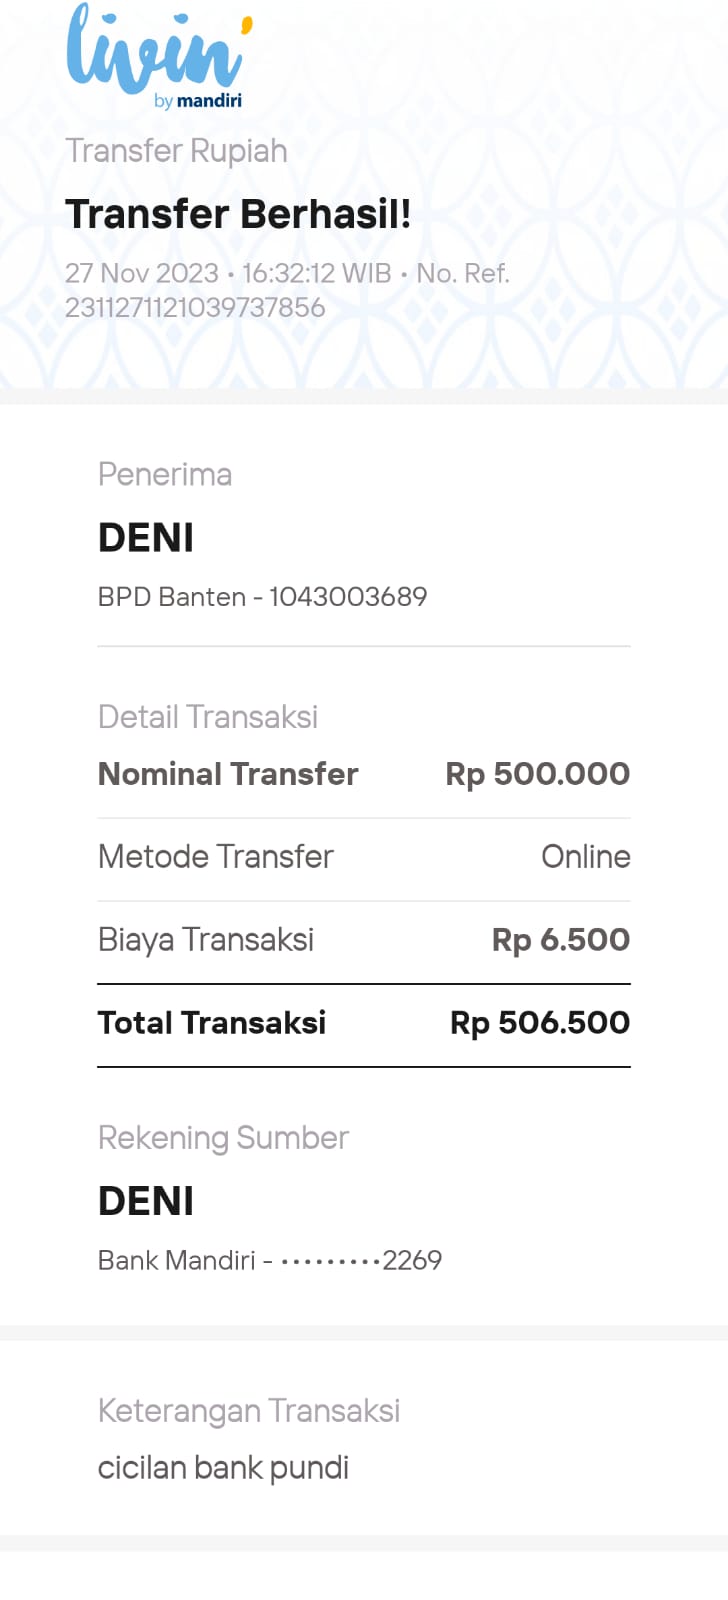The image size is (728, 1600).
Task: Select the Rekening Sumber section label
Action: pos(223,1138)
